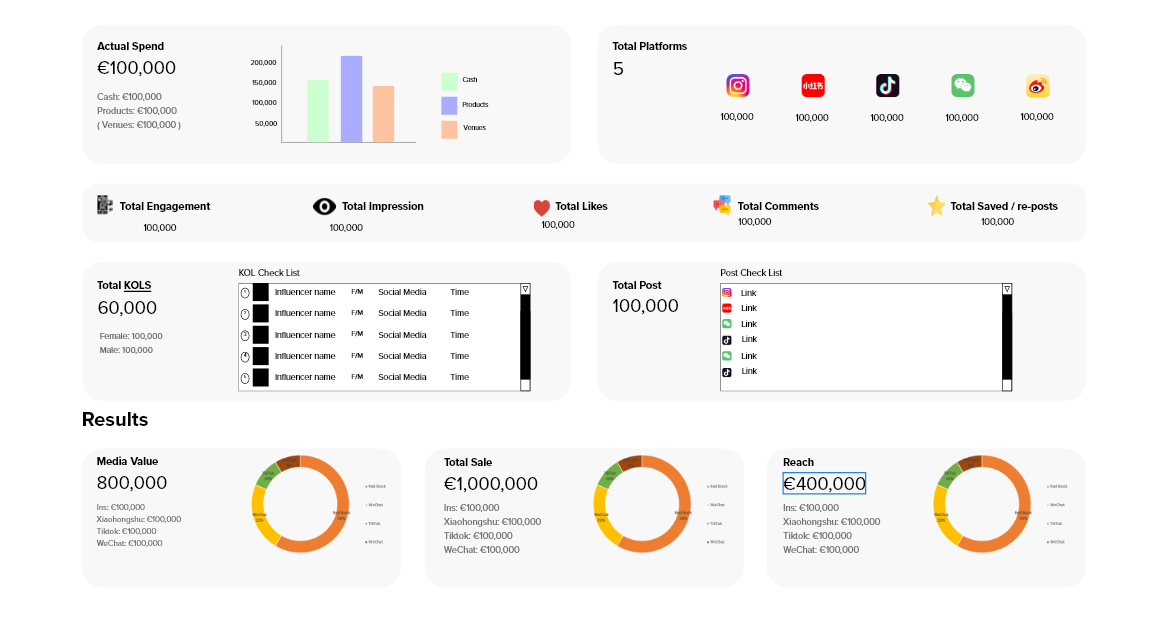Click the KOL Check List scrollbar
This screenshot has width=1152, height=617.
click(x=525, y=340)
